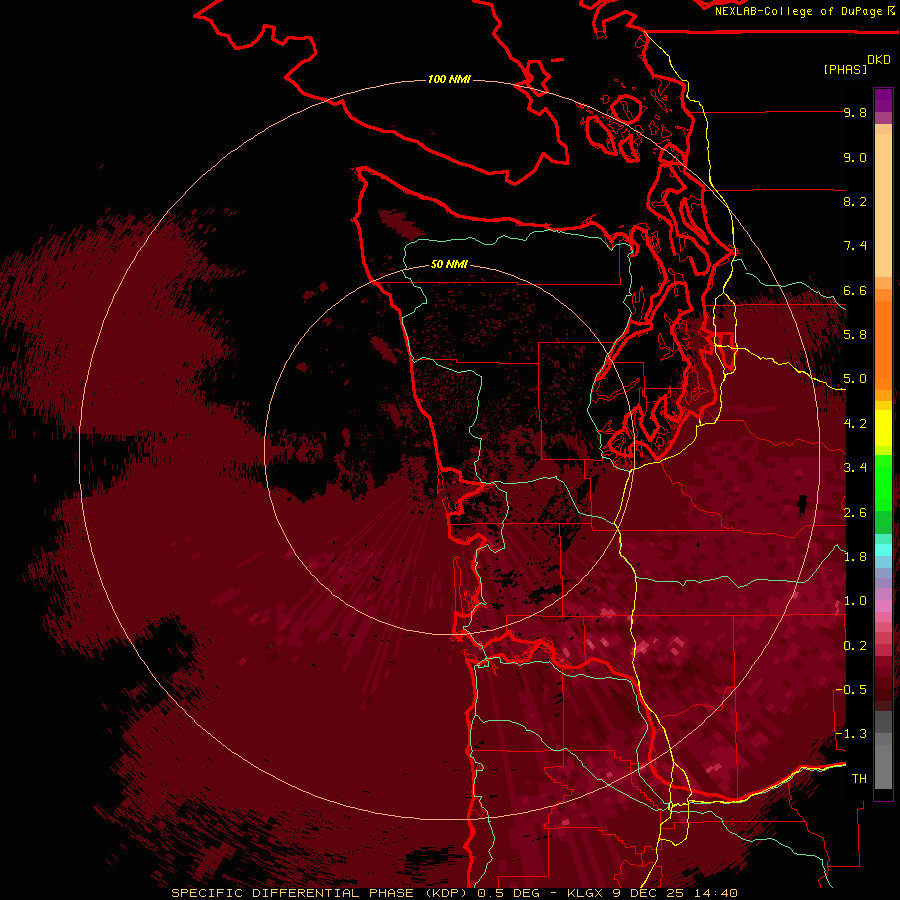Click the 7.4 value on the color scale
Screen dimensions: 900x900
(855, 246)
